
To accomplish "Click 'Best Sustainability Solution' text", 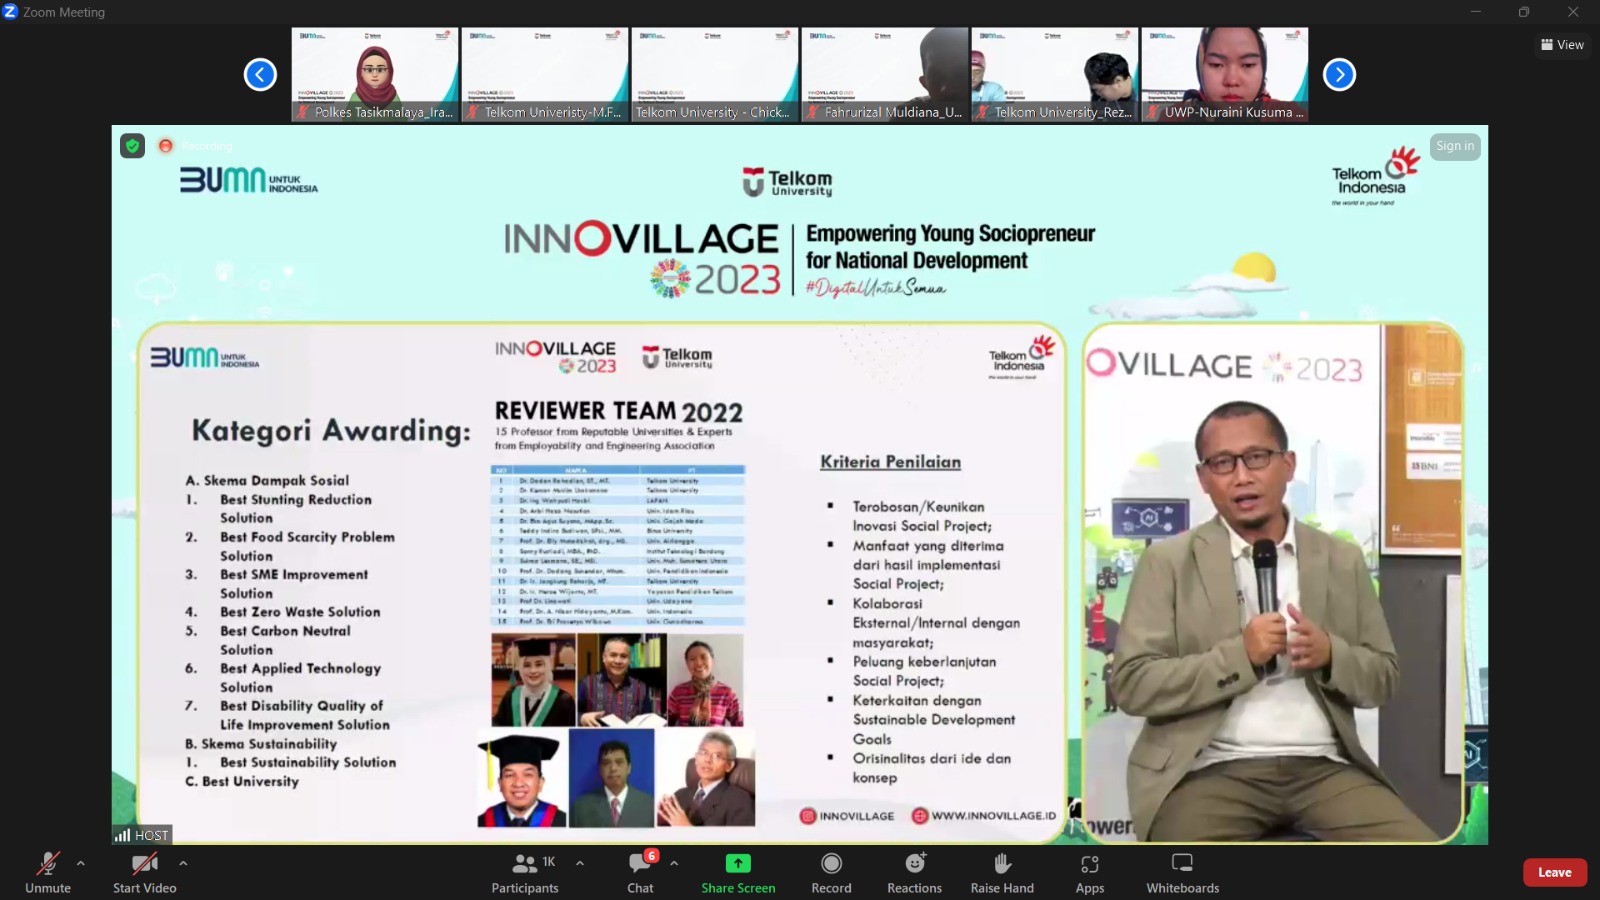I will (308, 762).
